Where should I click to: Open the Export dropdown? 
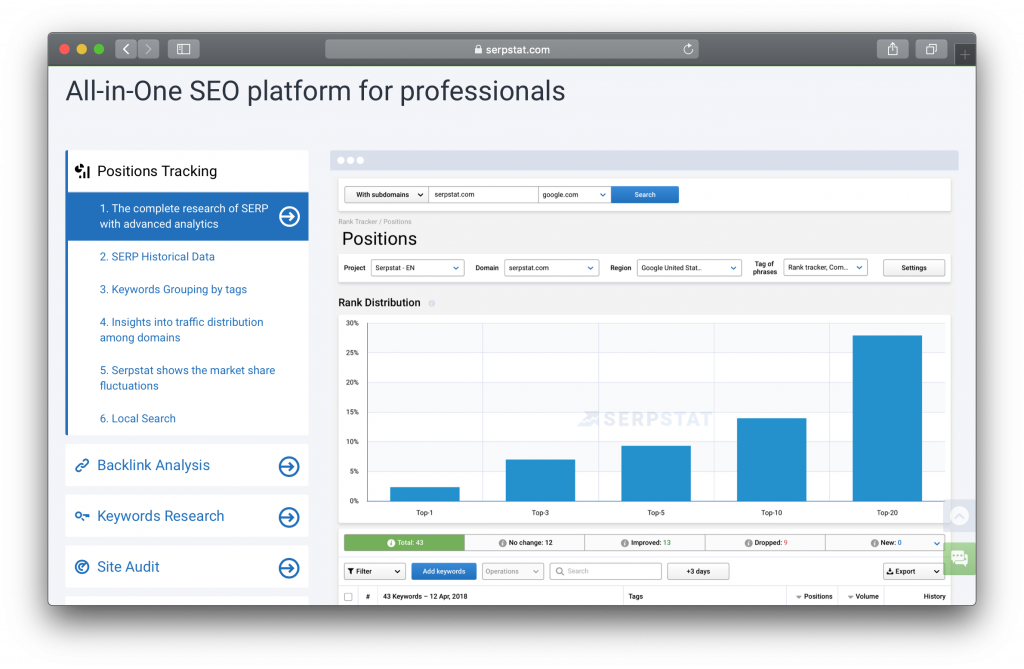tap(914, 572)
